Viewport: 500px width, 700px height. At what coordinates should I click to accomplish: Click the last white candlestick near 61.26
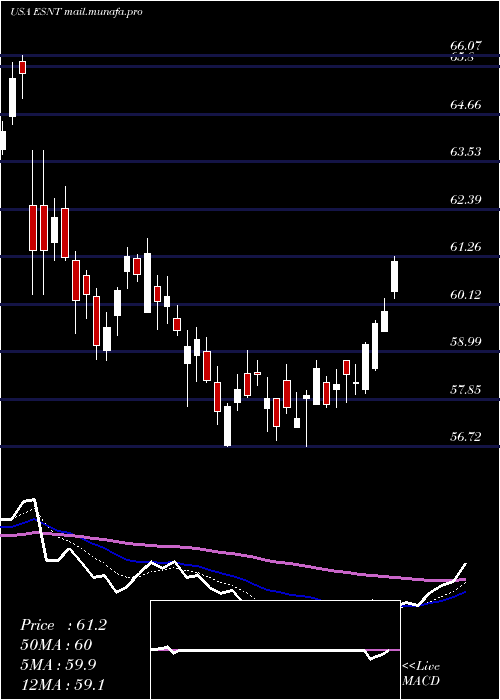tap(394, 277)
